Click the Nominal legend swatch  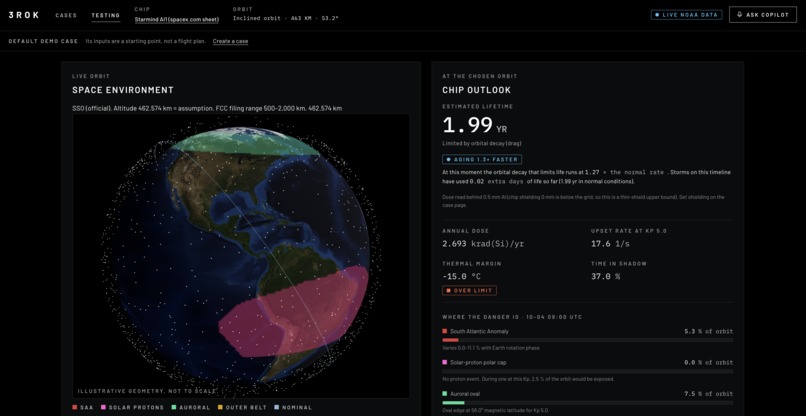pyautogui.click(x=277, y=407)
